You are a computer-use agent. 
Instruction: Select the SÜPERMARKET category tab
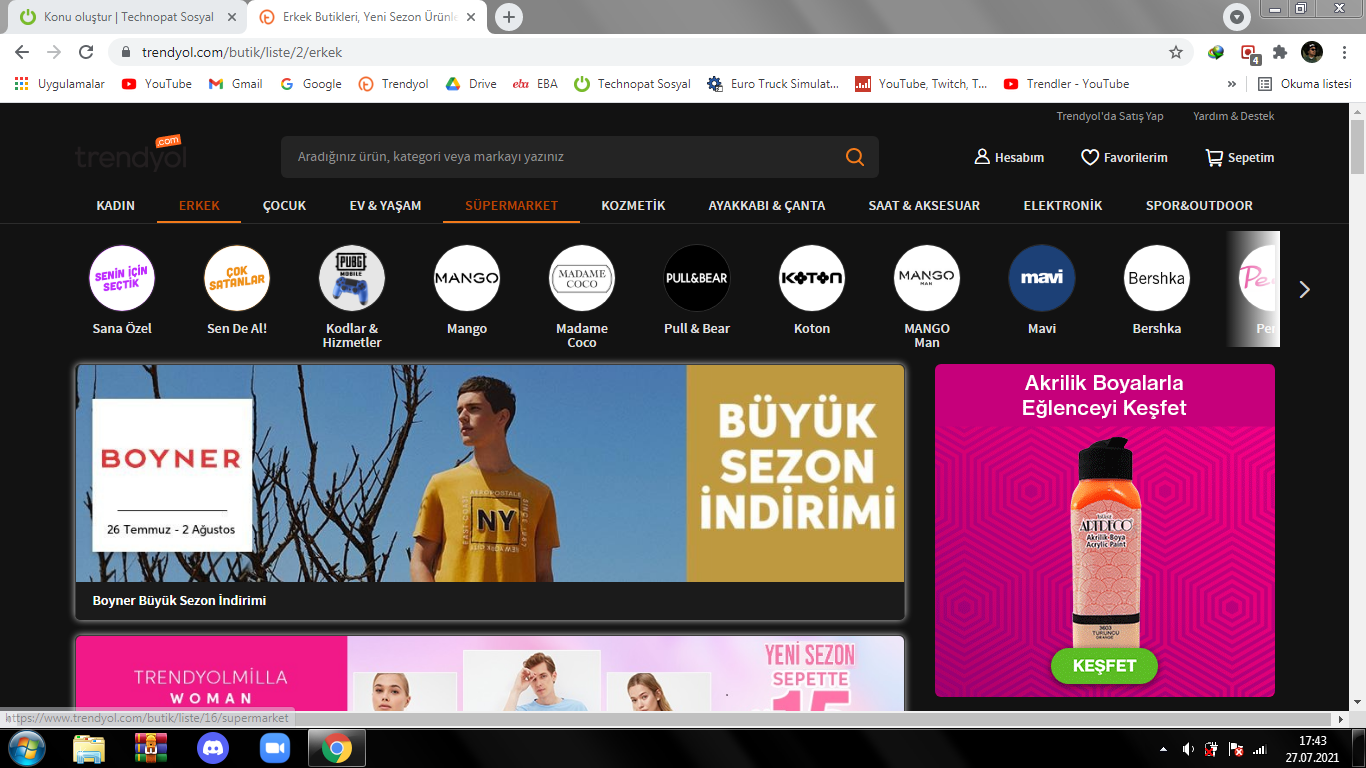pyautogui.click(x=512, y=205)
